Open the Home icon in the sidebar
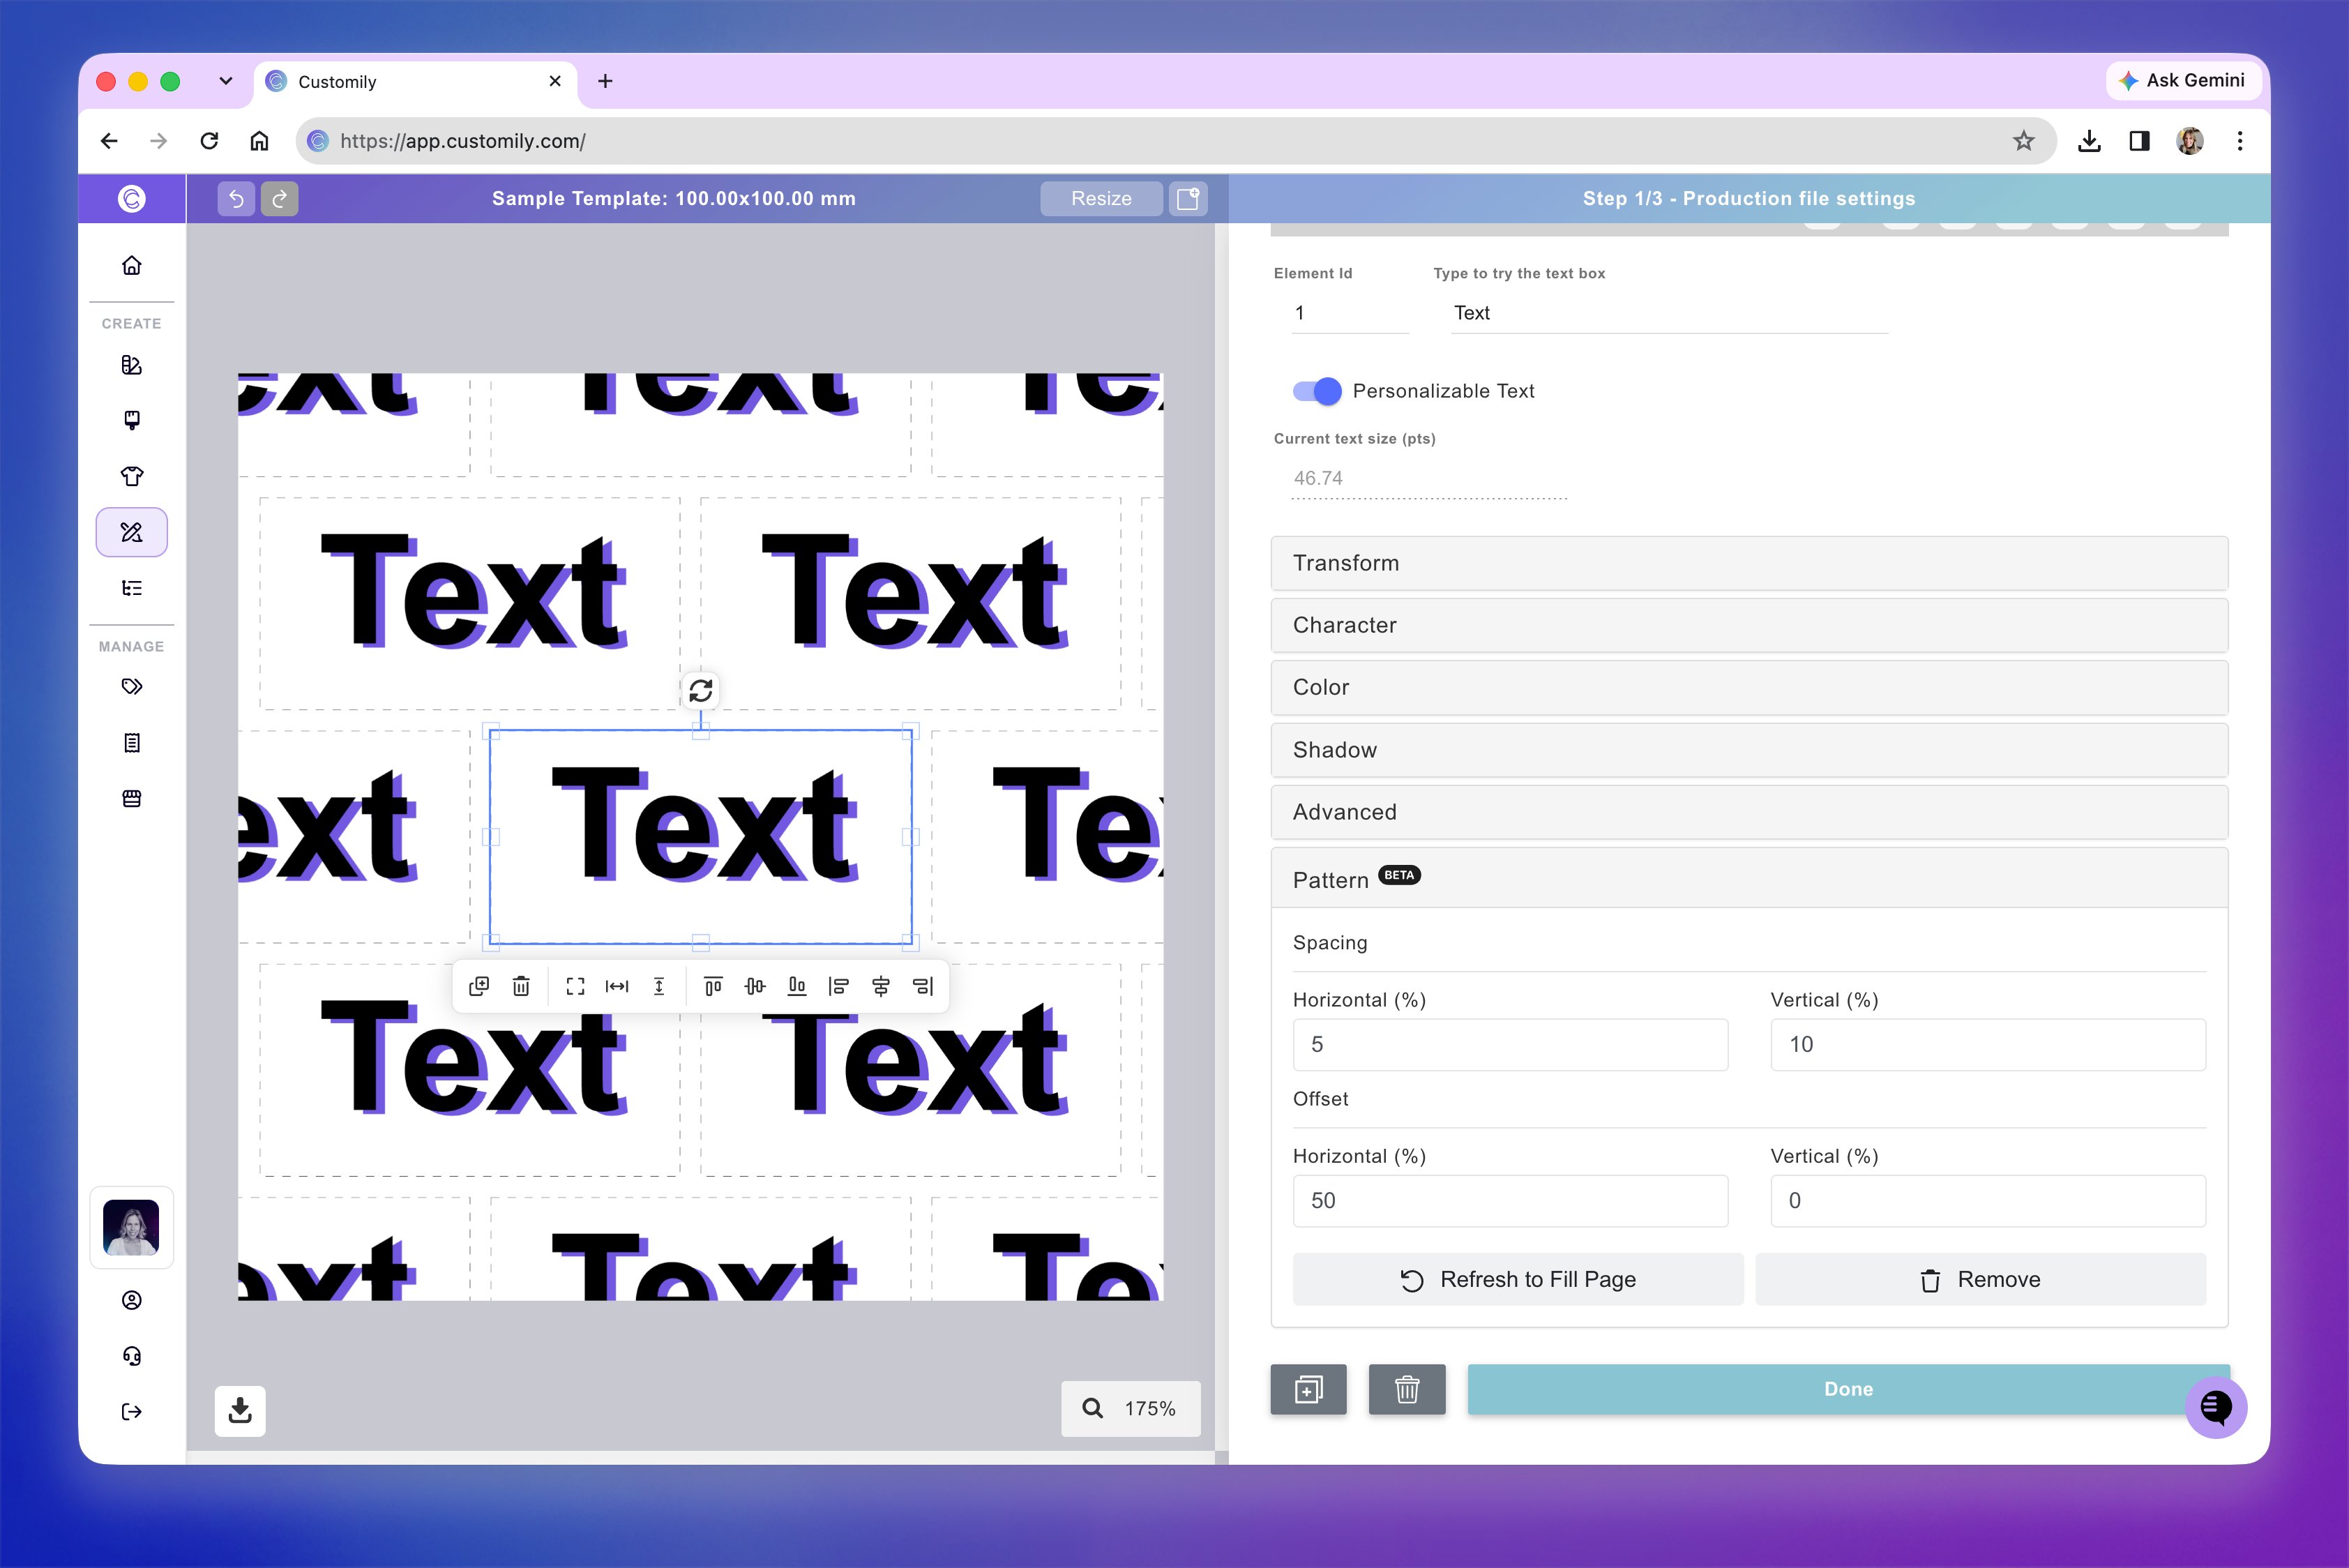The image size is (2349, 1568). point(131,265)
